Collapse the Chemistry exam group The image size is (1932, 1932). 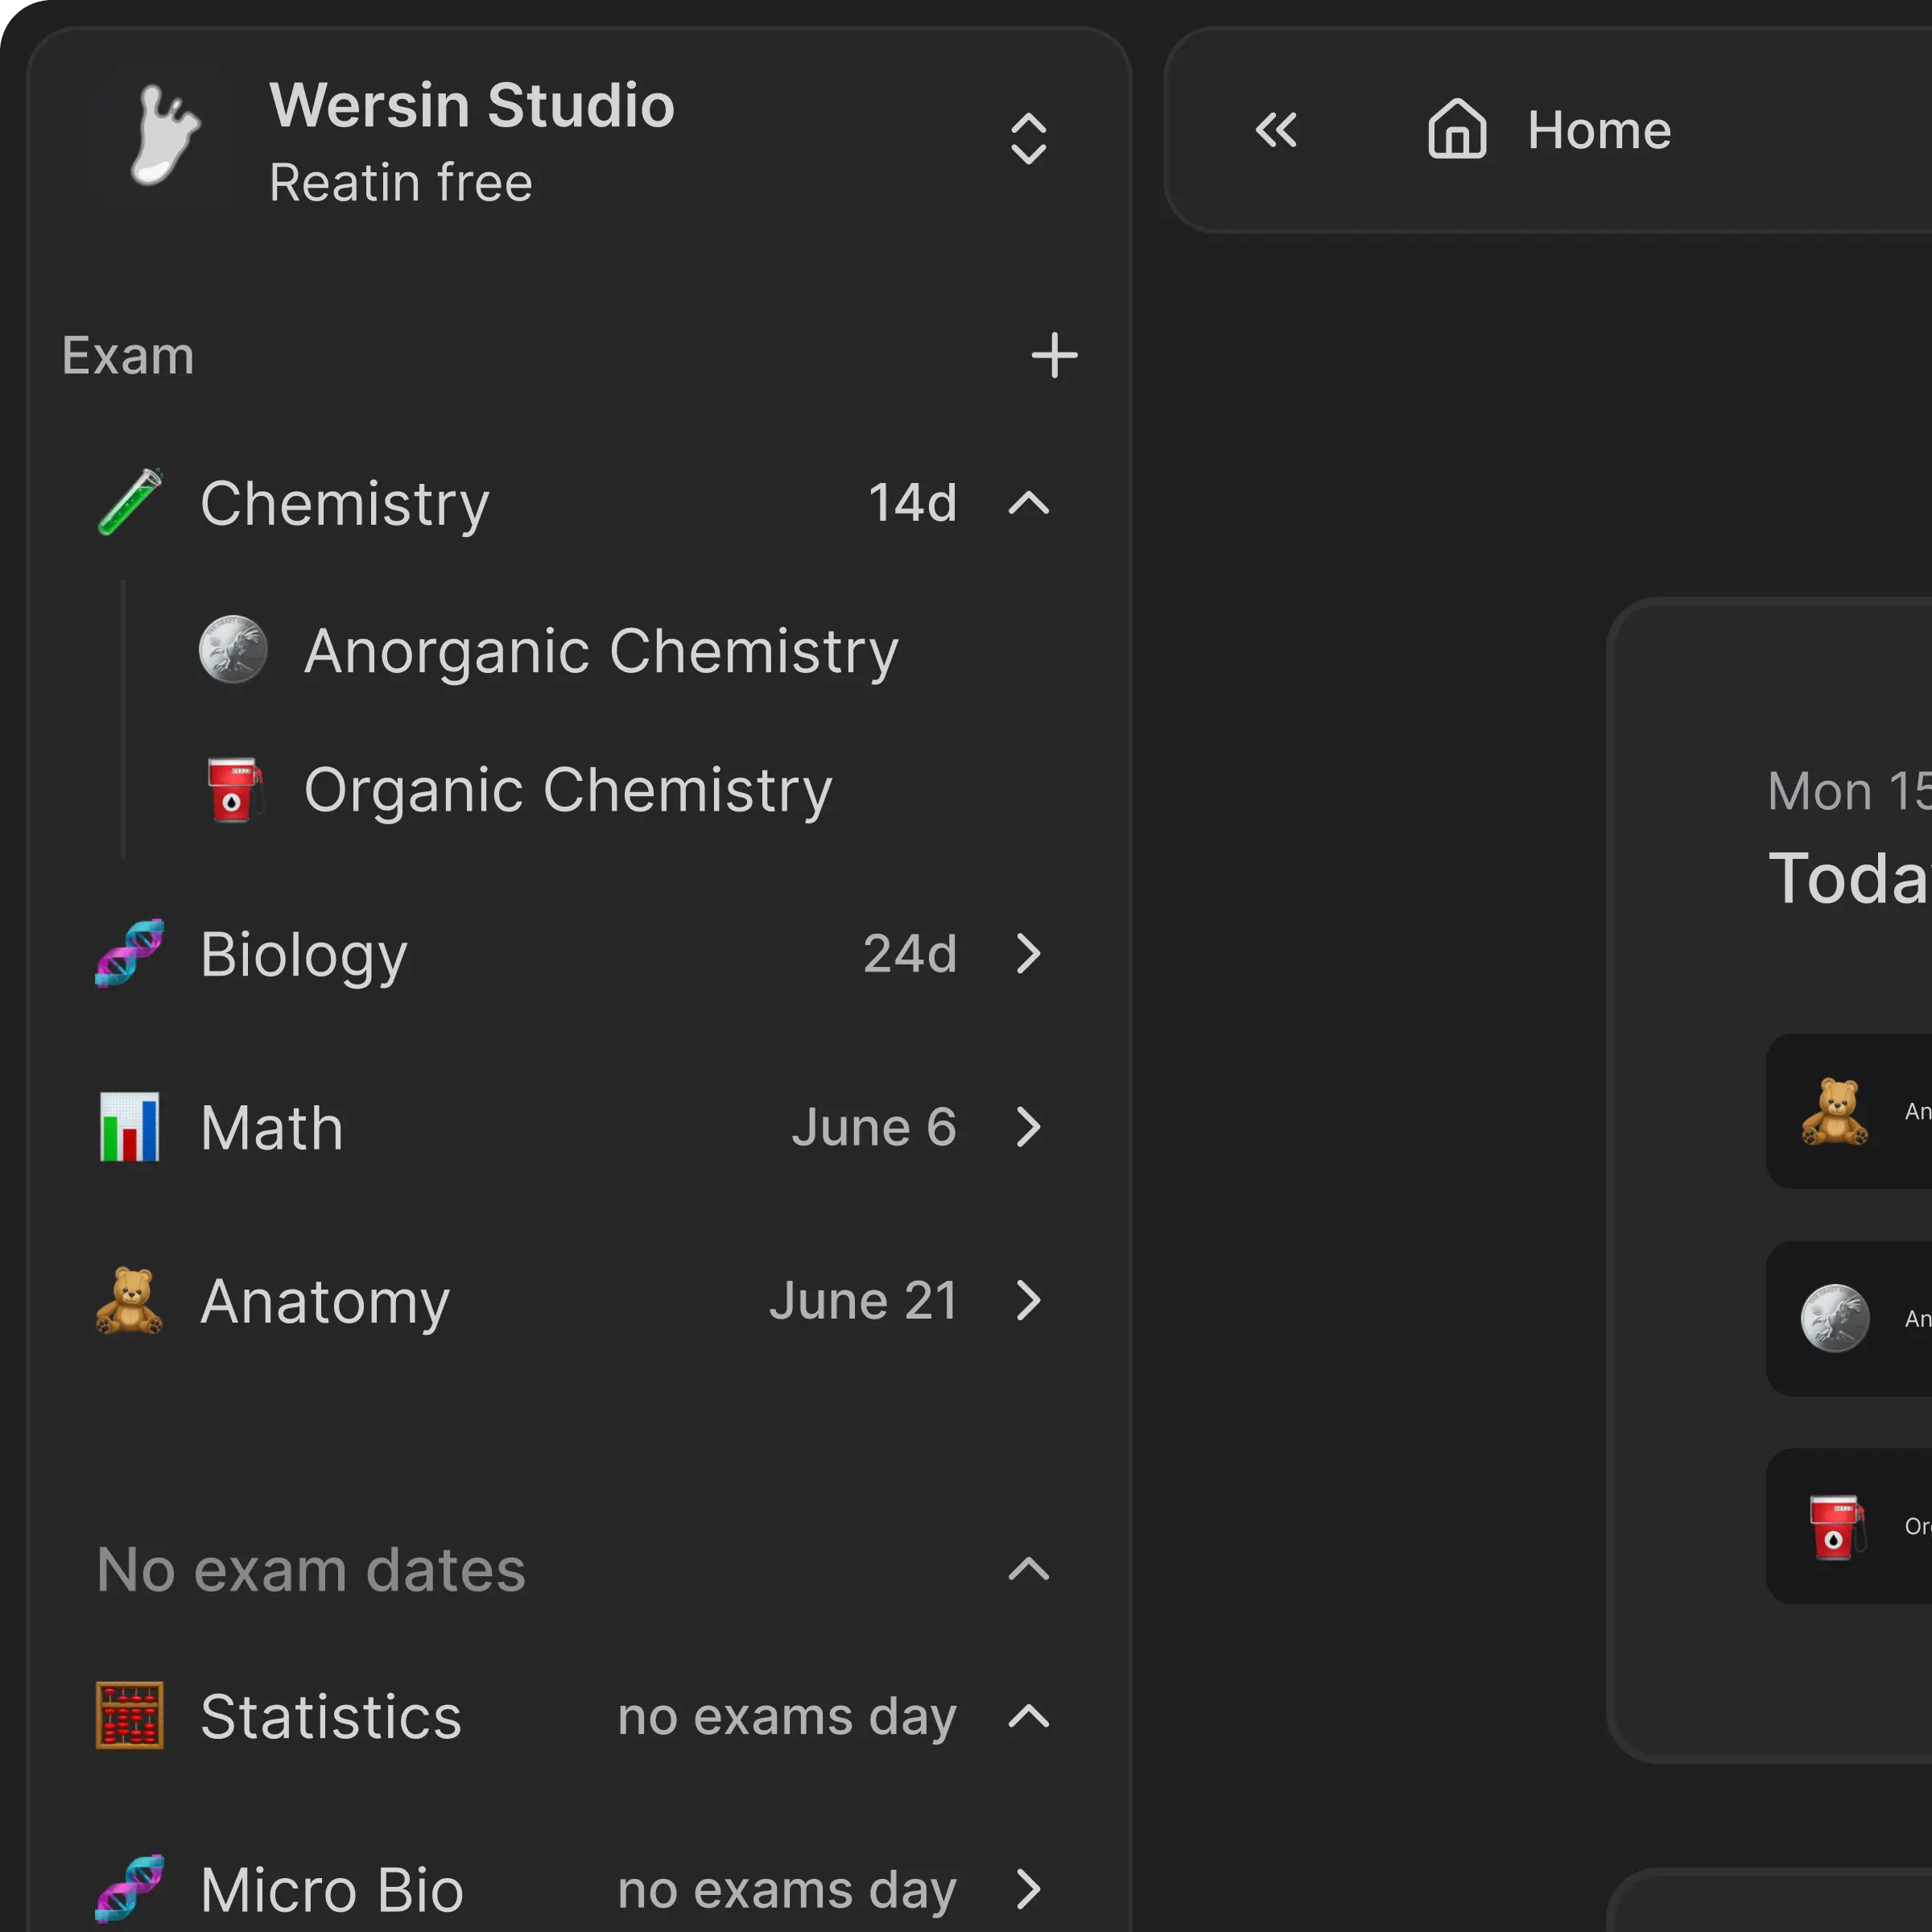click(1029, 504)
